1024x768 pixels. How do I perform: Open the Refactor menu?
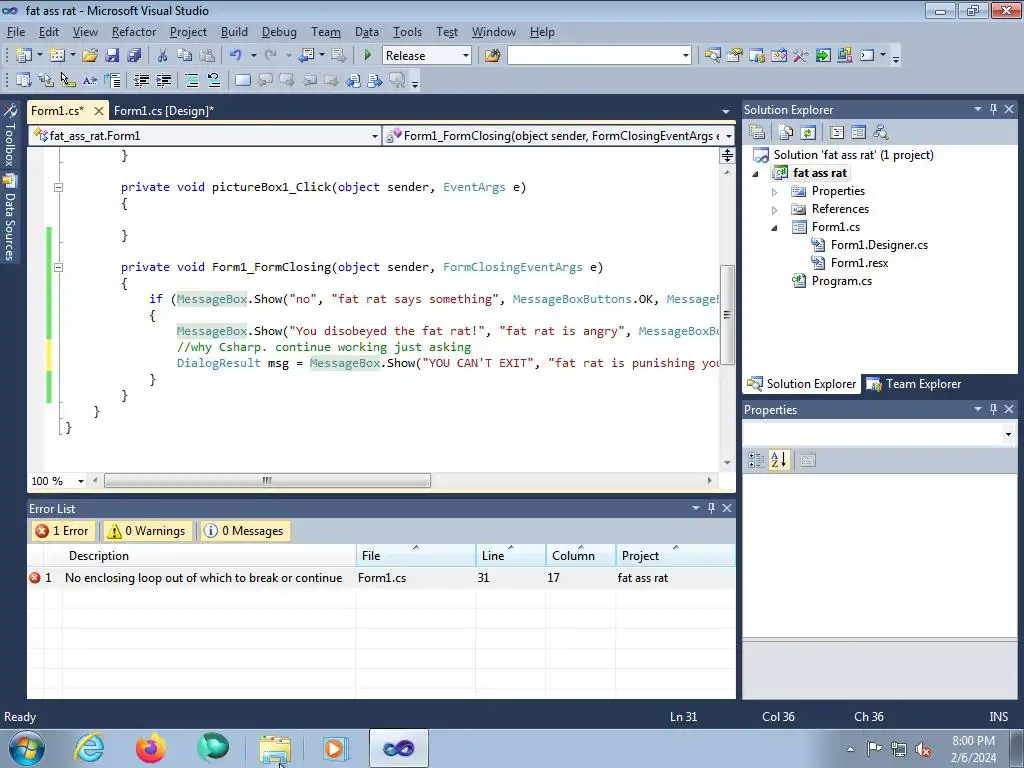point(133,32)
